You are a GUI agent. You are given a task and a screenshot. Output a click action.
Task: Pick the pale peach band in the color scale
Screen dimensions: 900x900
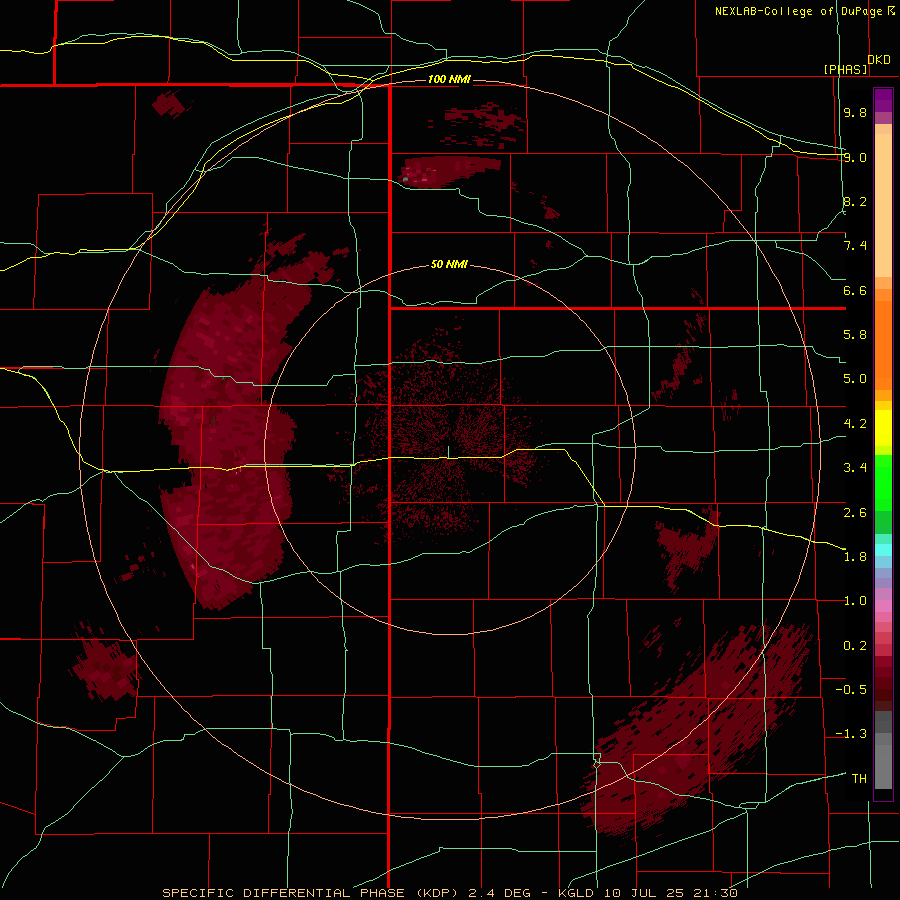(x=883, y=205)
